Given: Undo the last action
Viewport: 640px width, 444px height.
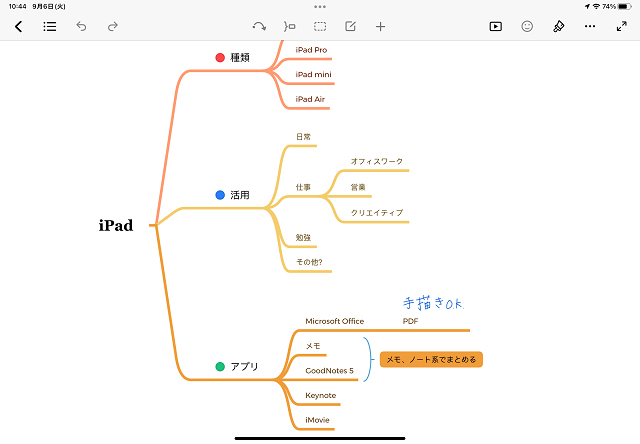Looking at the screenshot, I should [x=81, y=27].
